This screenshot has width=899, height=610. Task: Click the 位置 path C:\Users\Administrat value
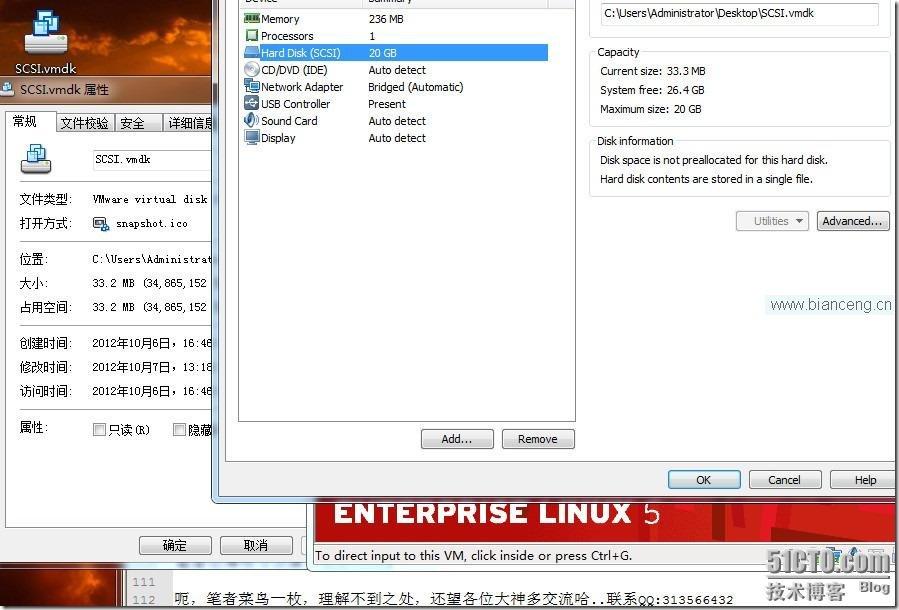[x=151, y=259]
